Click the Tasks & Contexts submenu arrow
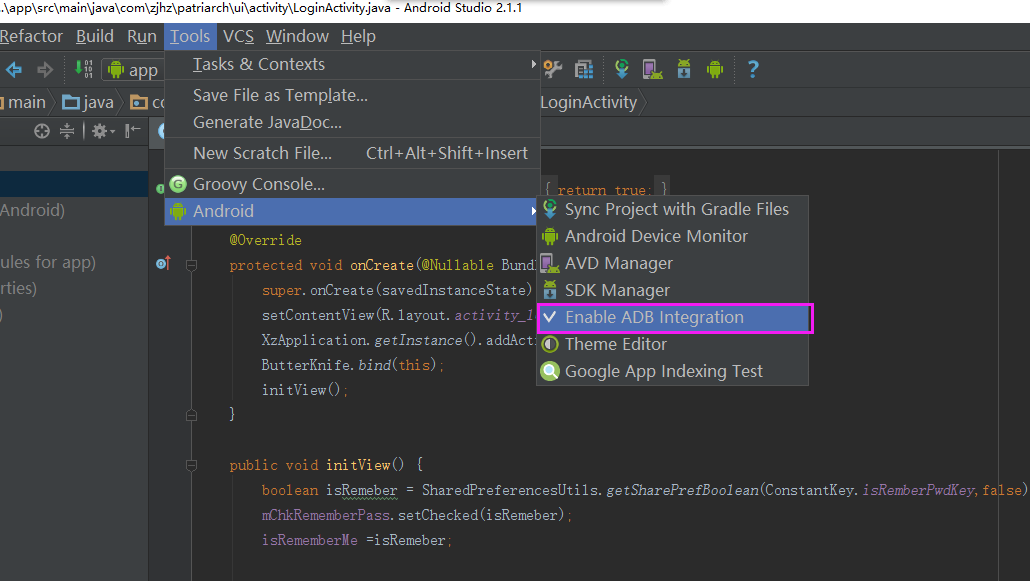1030x581 pixels. tap(533, 64)
